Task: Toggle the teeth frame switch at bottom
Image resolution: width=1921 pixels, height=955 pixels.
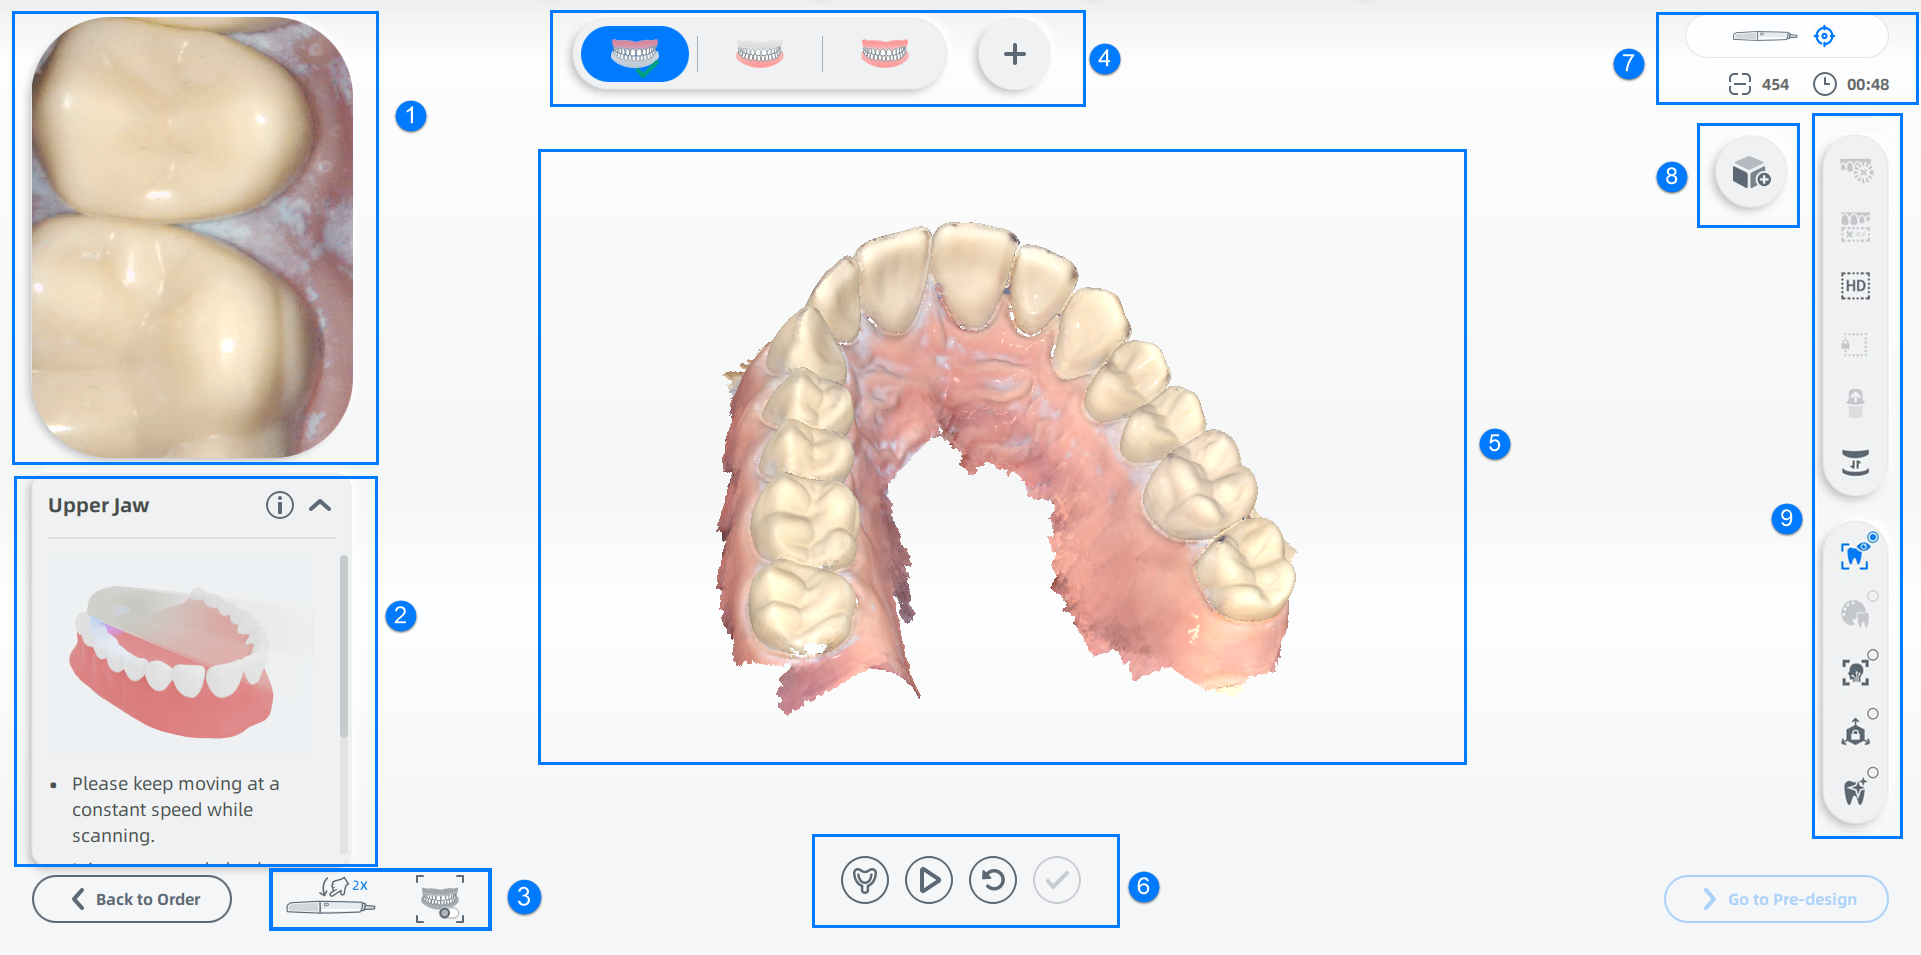Action: (x=440, y=898)
